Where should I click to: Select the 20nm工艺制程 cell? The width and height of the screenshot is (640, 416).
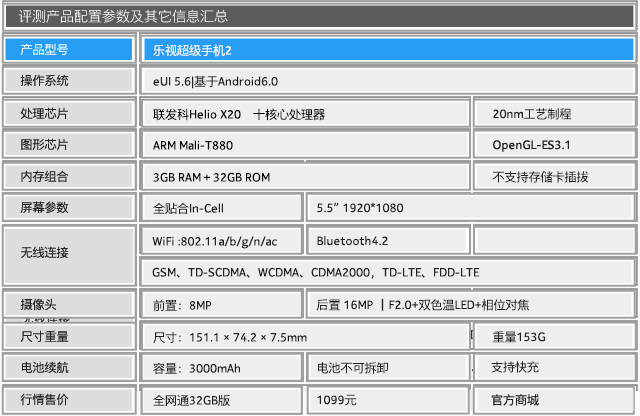pos(553,114)
